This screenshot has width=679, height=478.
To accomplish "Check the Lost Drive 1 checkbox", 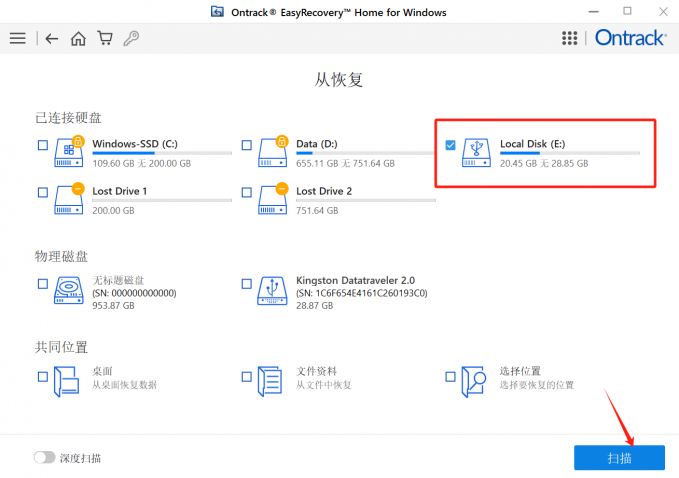I will (x=43, y=192).
